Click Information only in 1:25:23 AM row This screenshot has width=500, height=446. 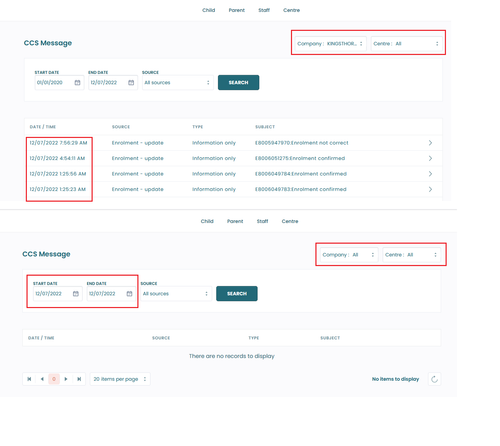[x=214, y=189]
